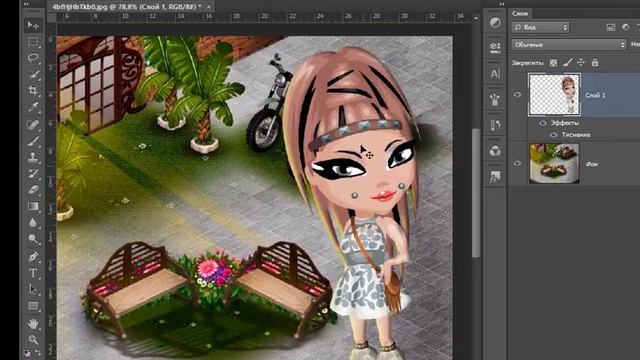Toggle visibility of Тиснение effect

point(553,135)
